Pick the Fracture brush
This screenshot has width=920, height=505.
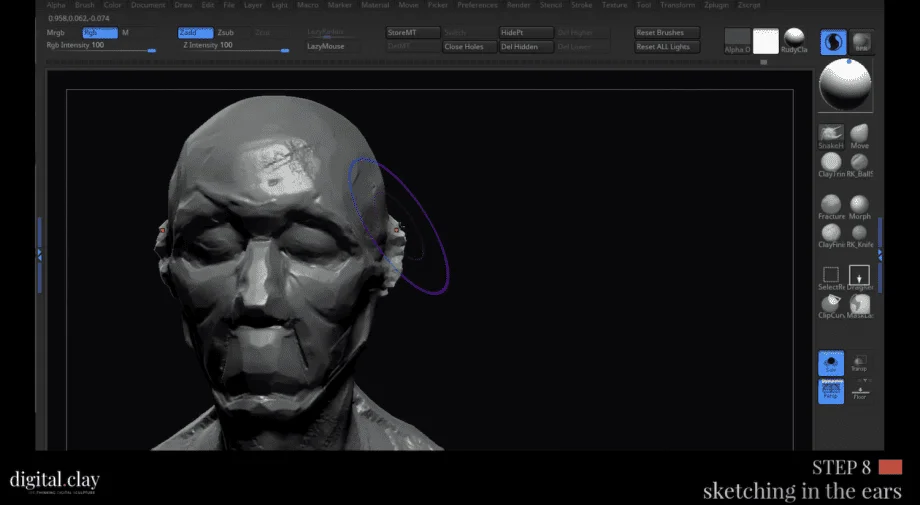click(x=830, y=204)
